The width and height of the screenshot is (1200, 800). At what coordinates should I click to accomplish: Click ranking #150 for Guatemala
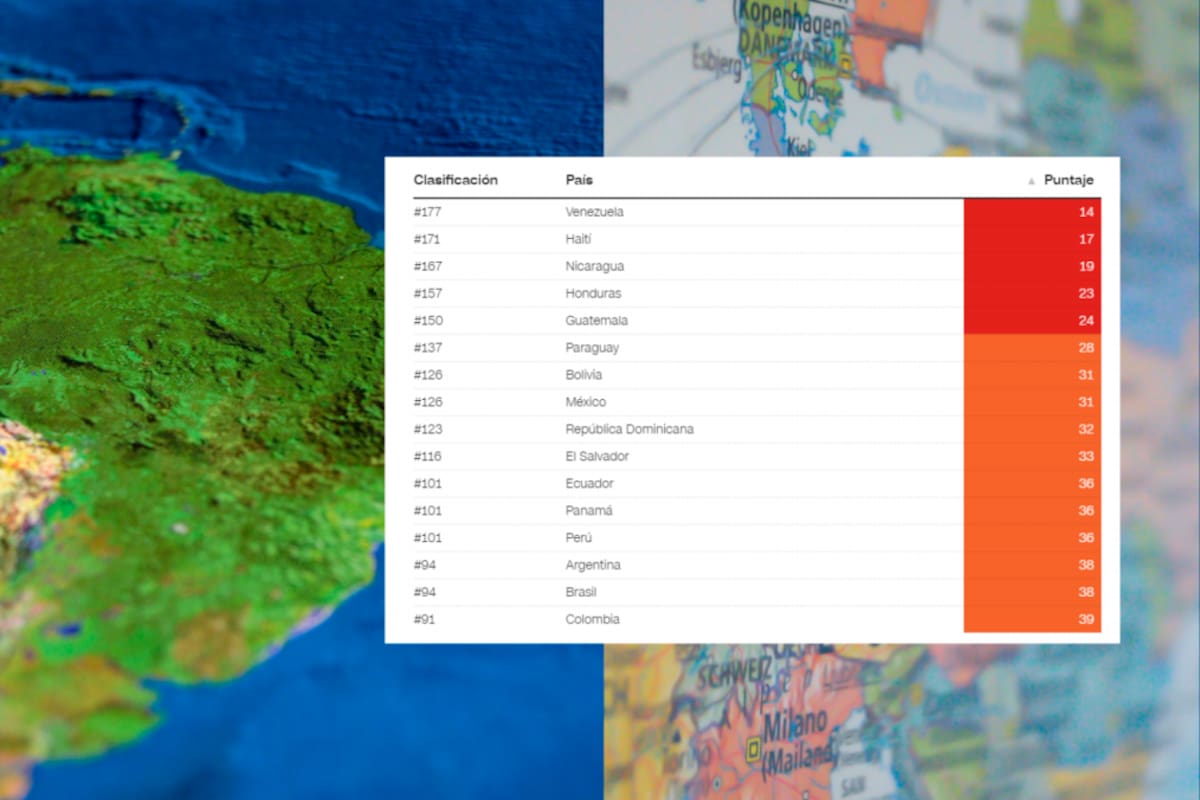click(x=428, y=321)
